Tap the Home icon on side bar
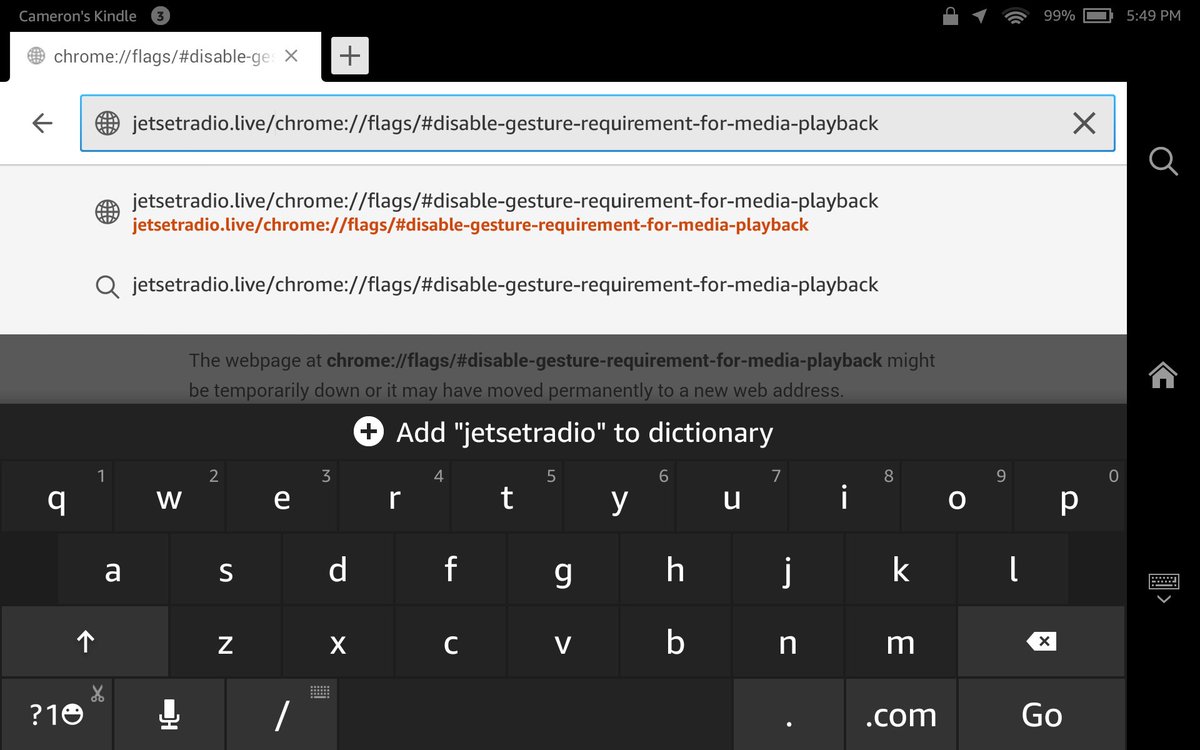1200x750 pixels. 1163,375
